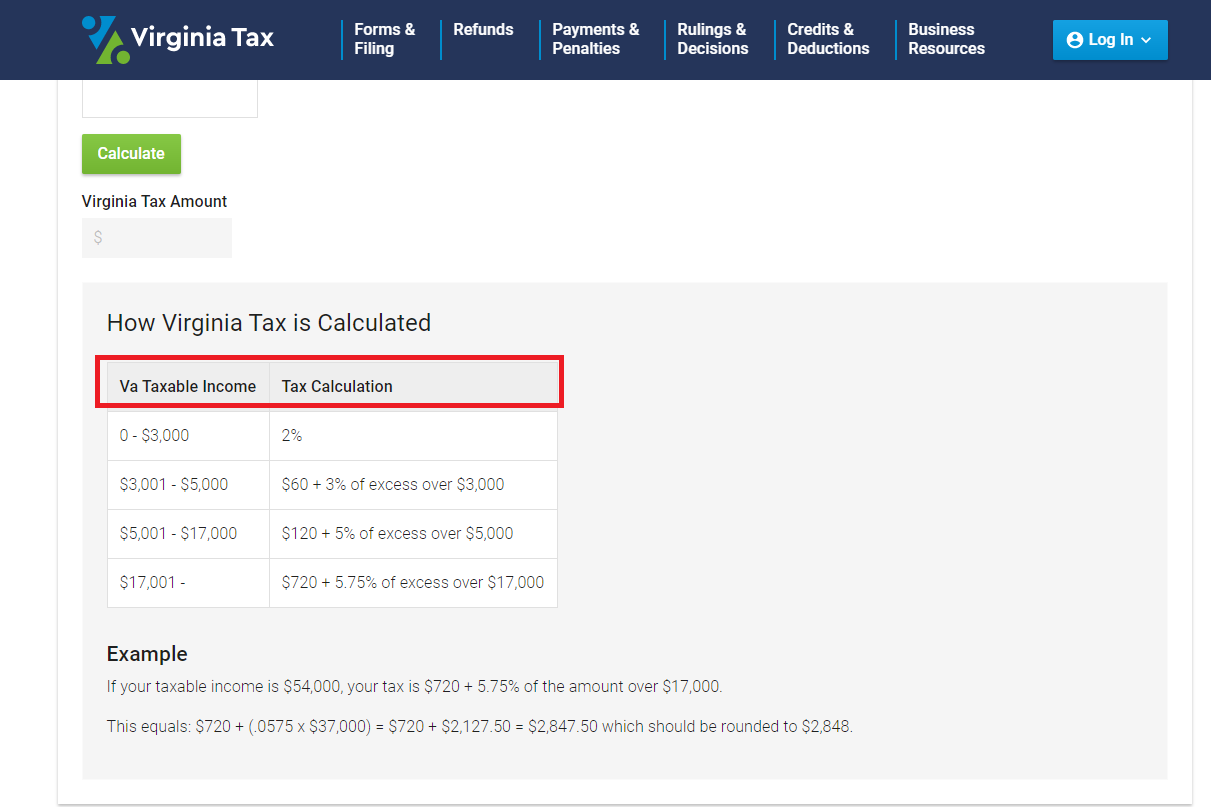Open the Forms & Filing menu
This screenshot has height=807, width=1211.
pos(384,39)
